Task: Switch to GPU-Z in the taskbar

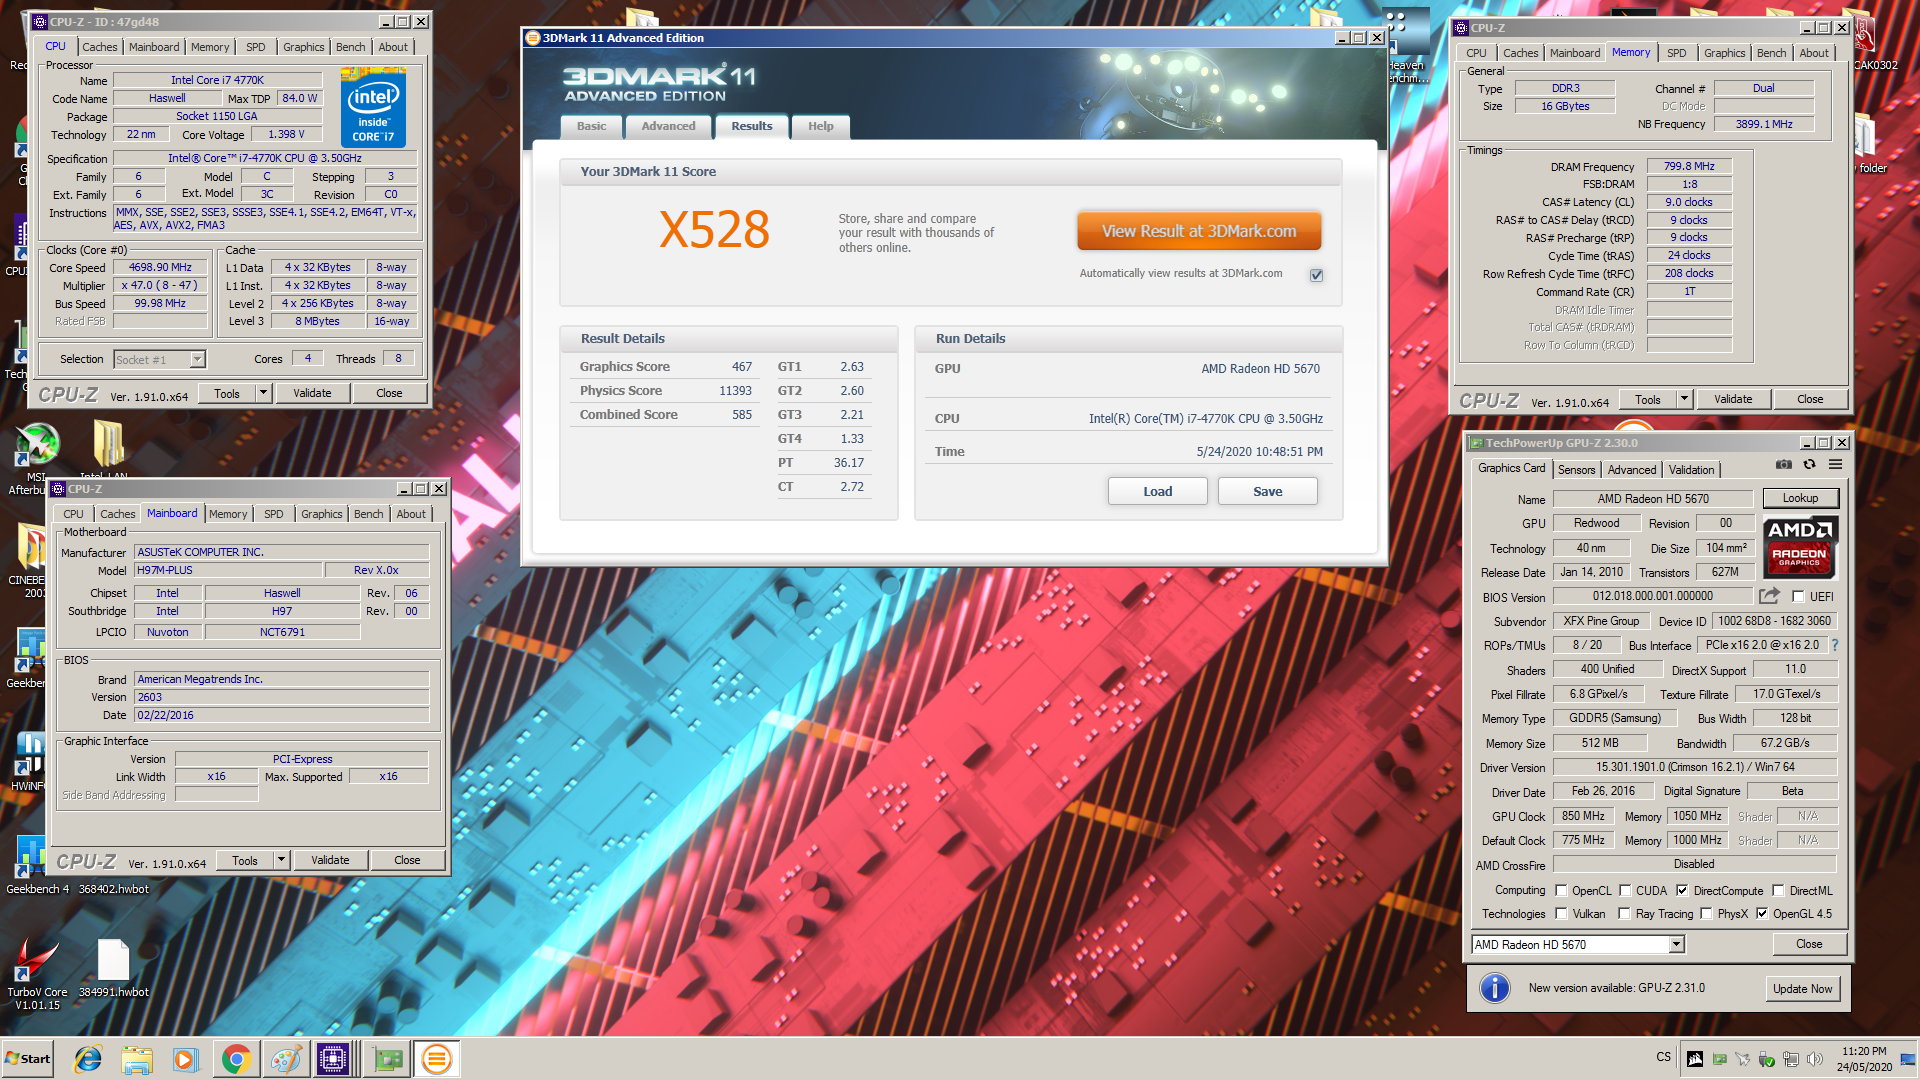Action: (387, 1059)
